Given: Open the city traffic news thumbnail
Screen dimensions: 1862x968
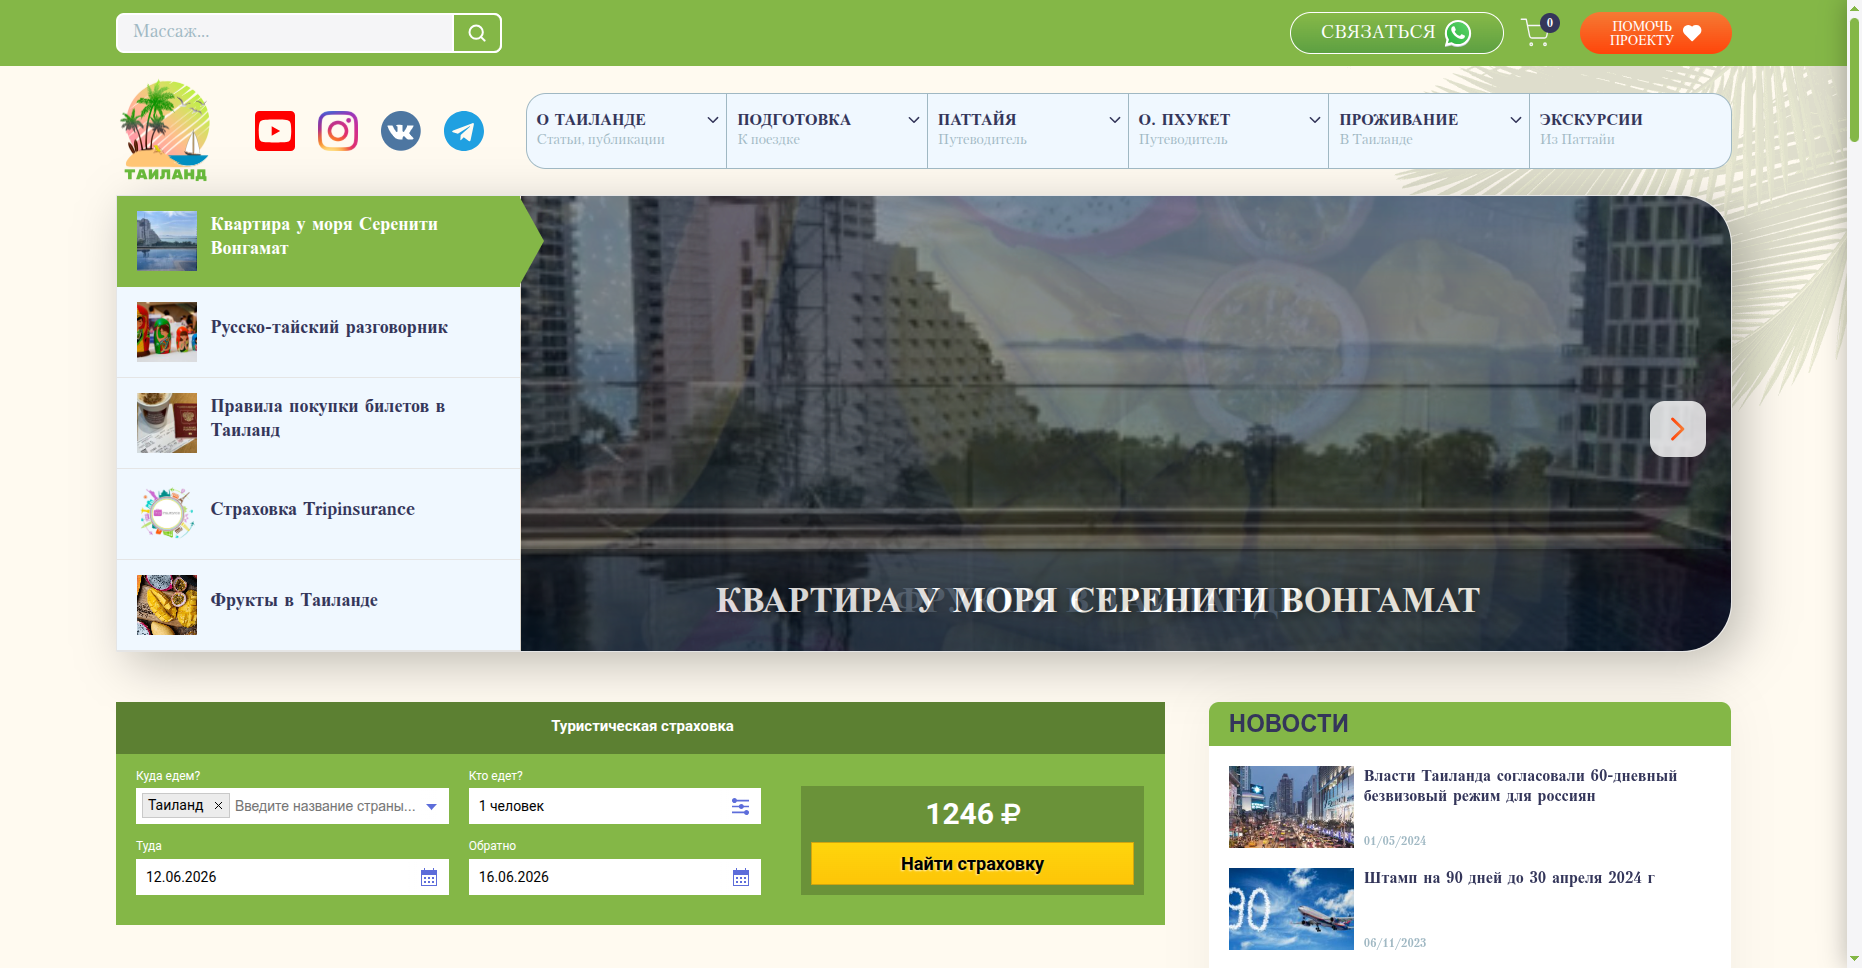Looking at the screenshot, I should click(1291, 807).
